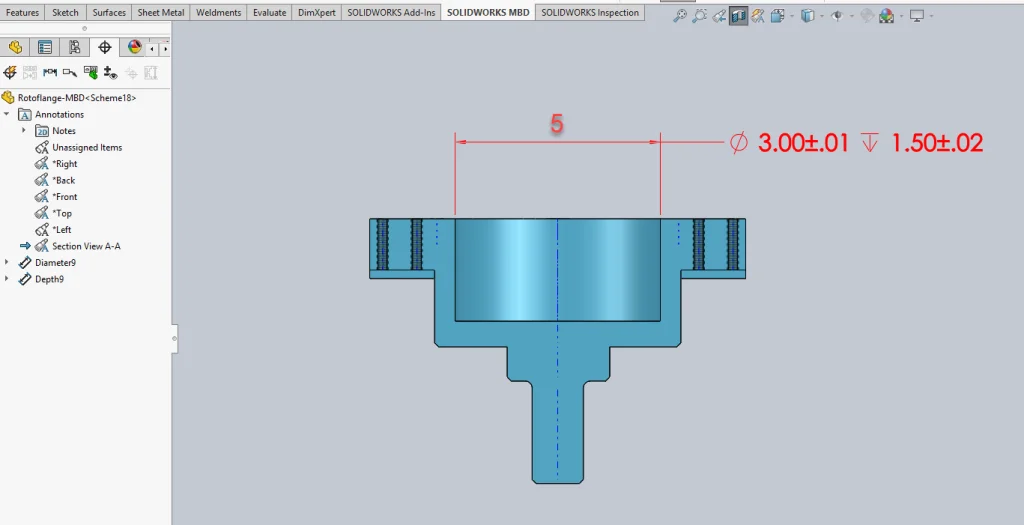
Task: Expand the Diameter9 feature
Action: click(x=7, y=262)
